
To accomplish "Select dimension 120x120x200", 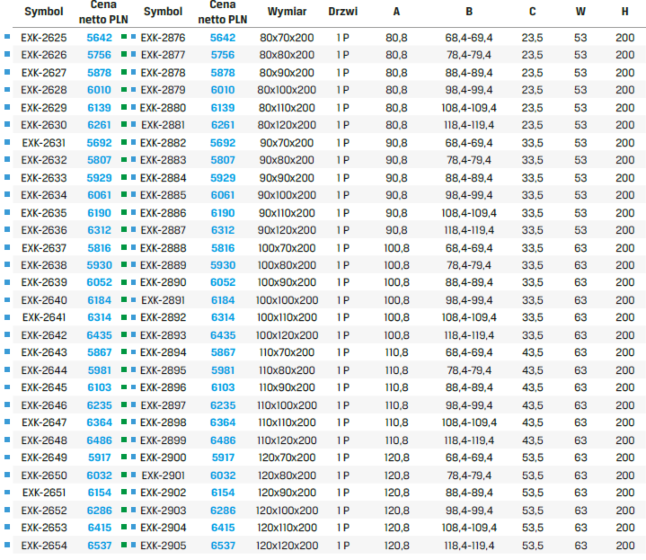I will tap(287, 545).
